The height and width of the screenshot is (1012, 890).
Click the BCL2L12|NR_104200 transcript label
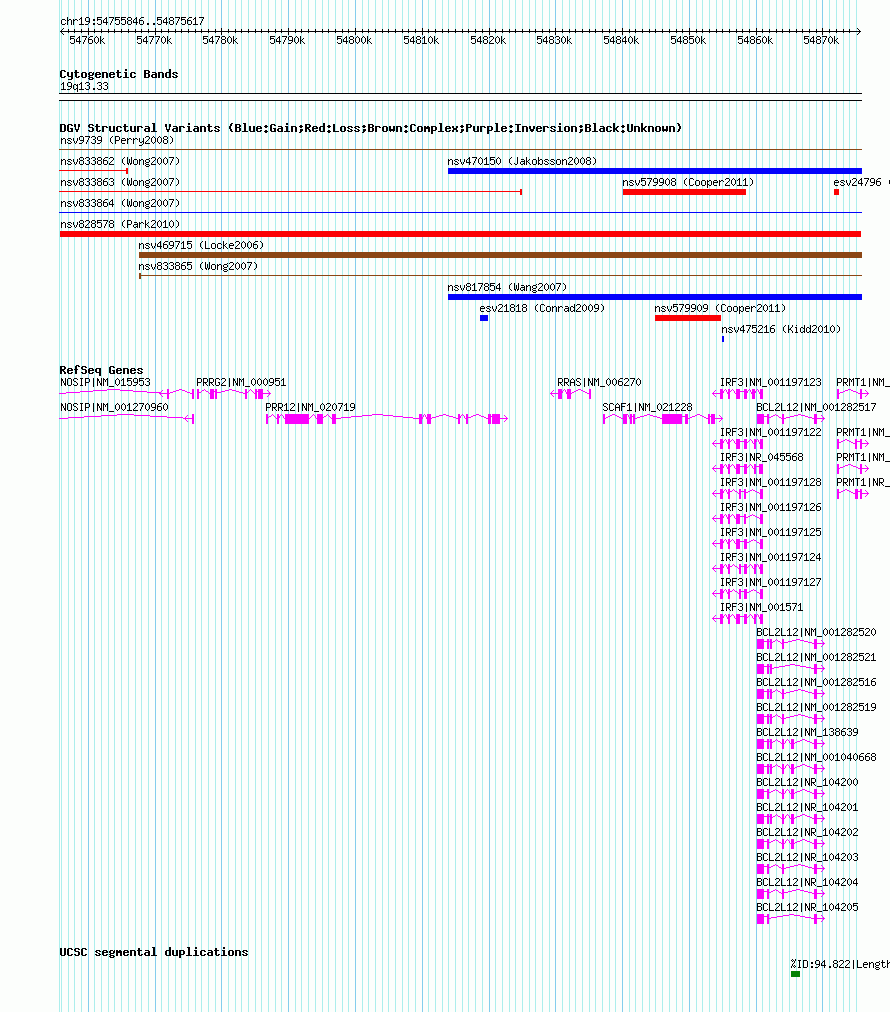(x=807, y=782)
